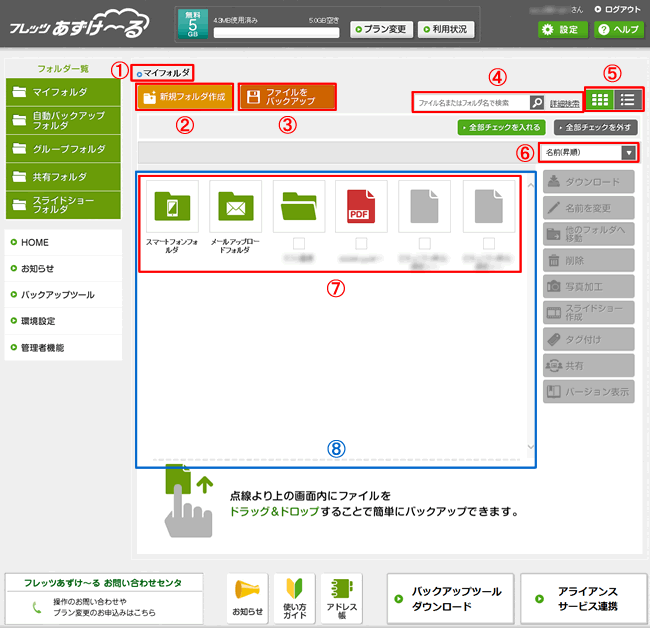This screenshot has height=628, width=650.
Task: Open 使い方ガイド beginner guide icon
Action: point(294,598)
